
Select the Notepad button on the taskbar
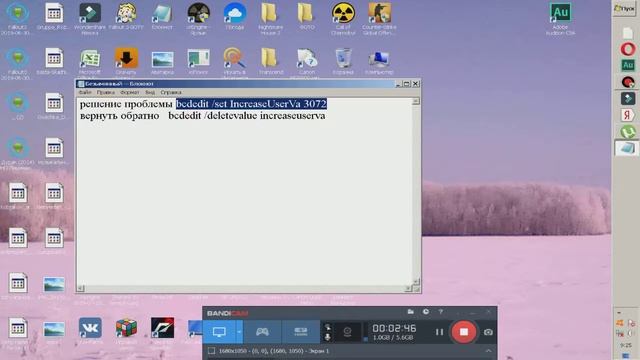(x=627, y=148)
